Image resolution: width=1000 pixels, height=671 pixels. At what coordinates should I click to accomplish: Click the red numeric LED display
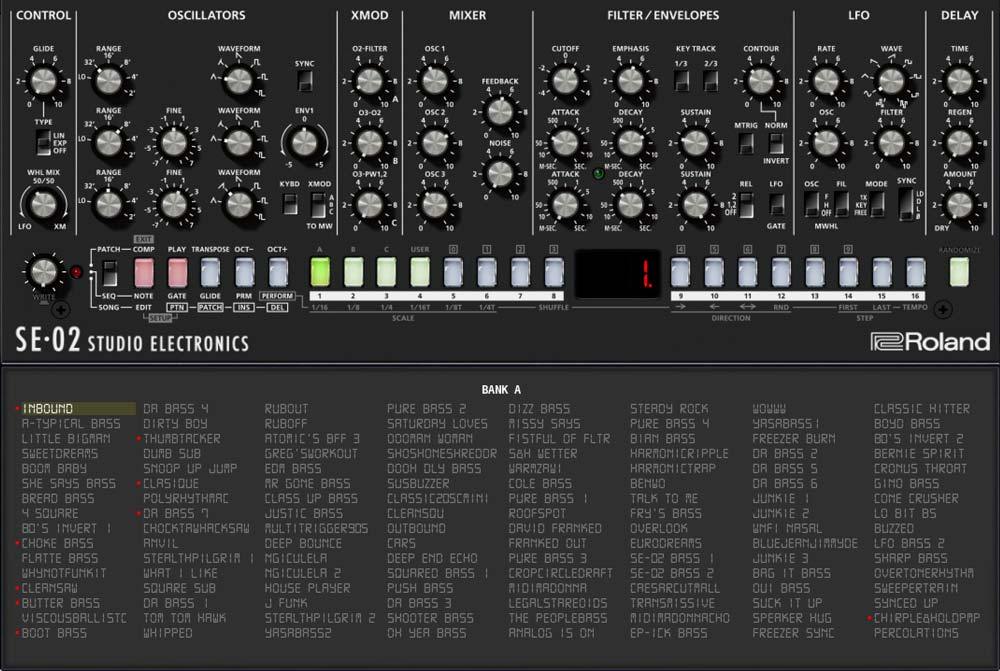pyautogui.click(x=617, y=274)
